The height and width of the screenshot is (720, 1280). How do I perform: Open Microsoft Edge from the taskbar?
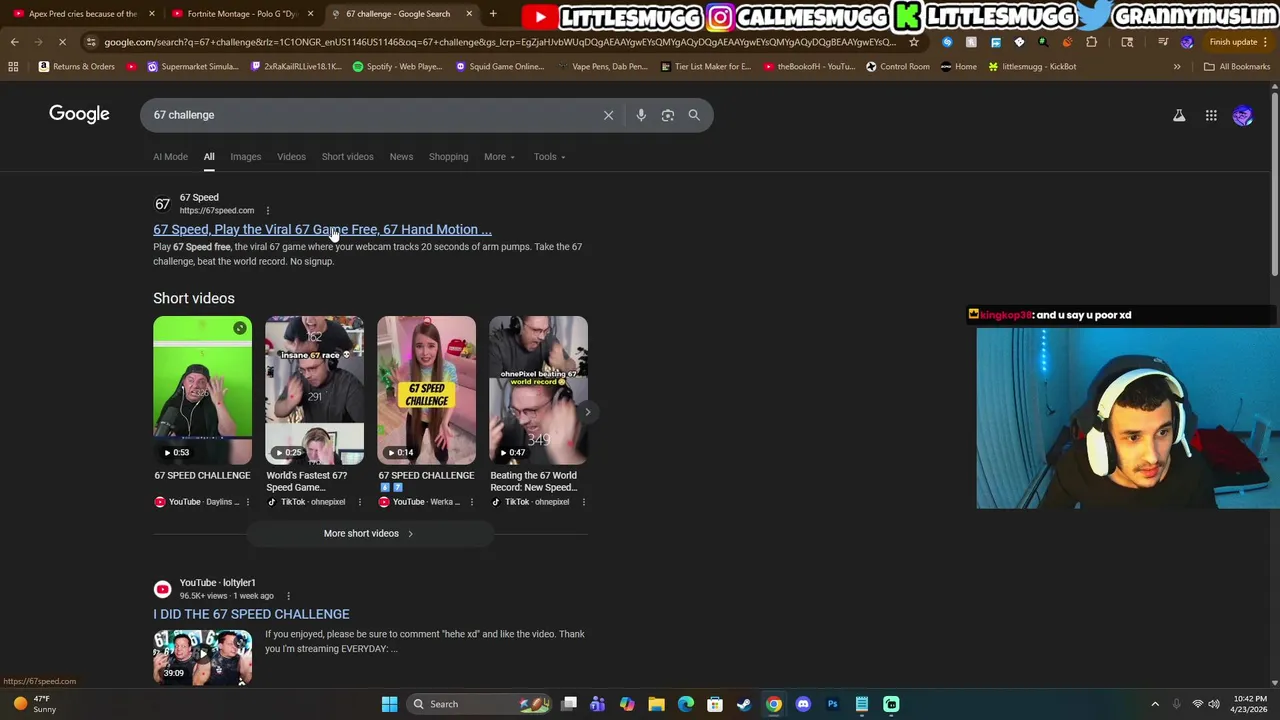(x=686, y=704)
